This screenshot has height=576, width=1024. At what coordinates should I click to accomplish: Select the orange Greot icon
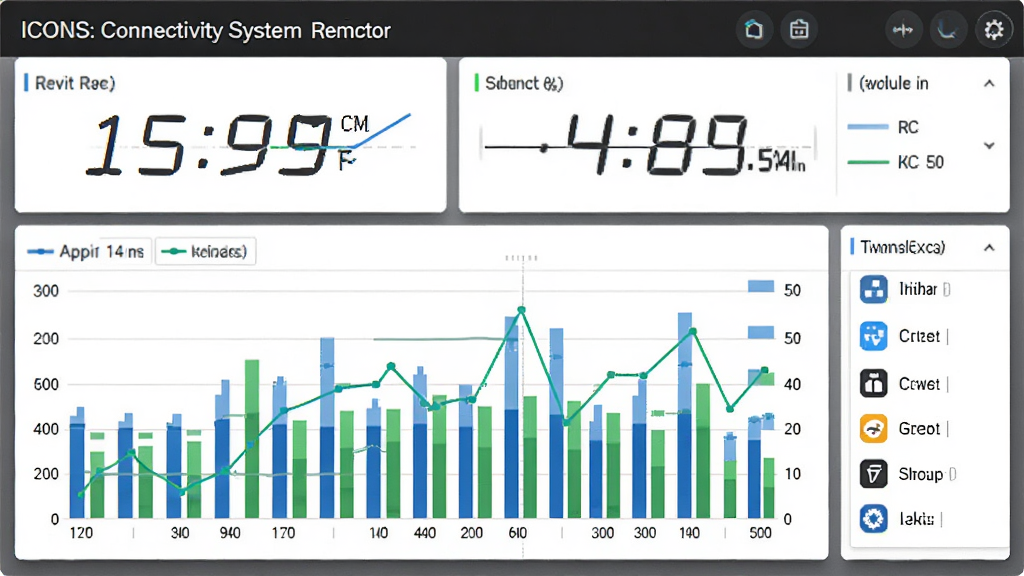coord(873,428)
